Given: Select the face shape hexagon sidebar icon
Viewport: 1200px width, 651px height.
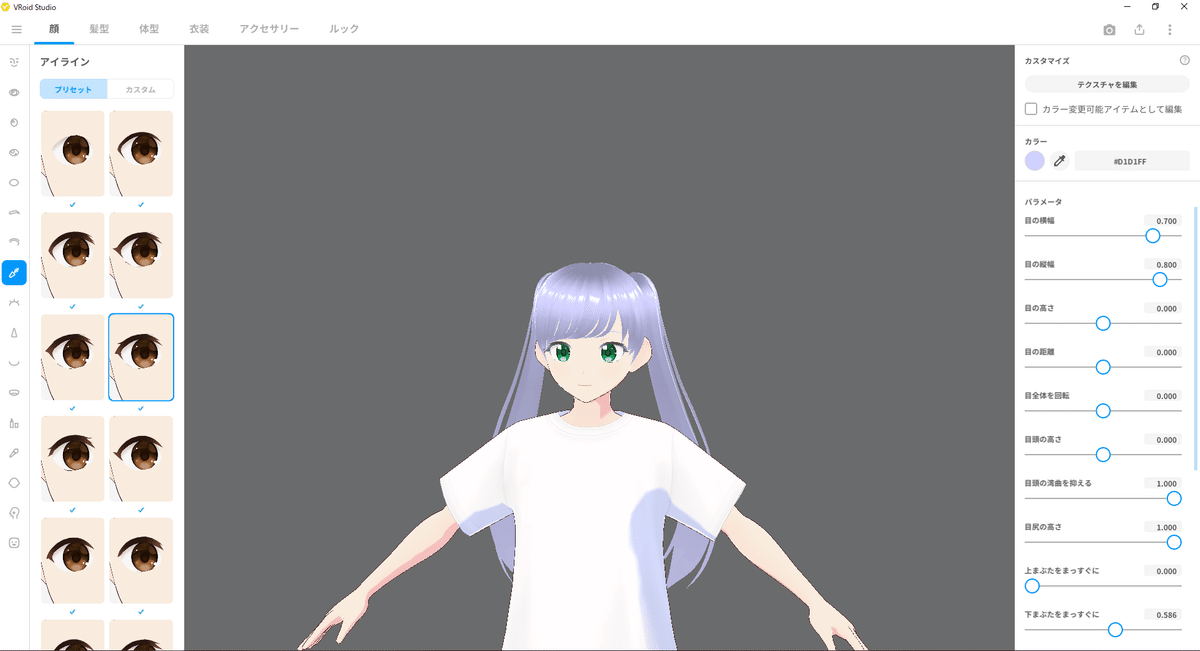Looking at the screenshot, I should pyautogui.click(x=14, y=482).
